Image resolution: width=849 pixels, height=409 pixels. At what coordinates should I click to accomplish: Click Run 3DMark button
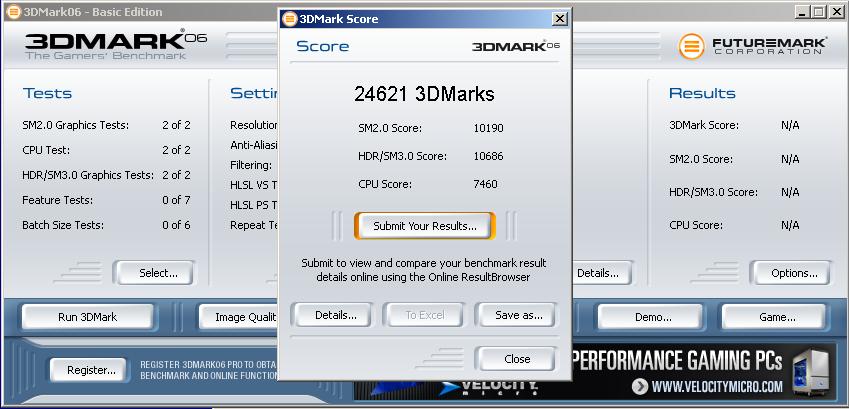[x=87, y=317]
